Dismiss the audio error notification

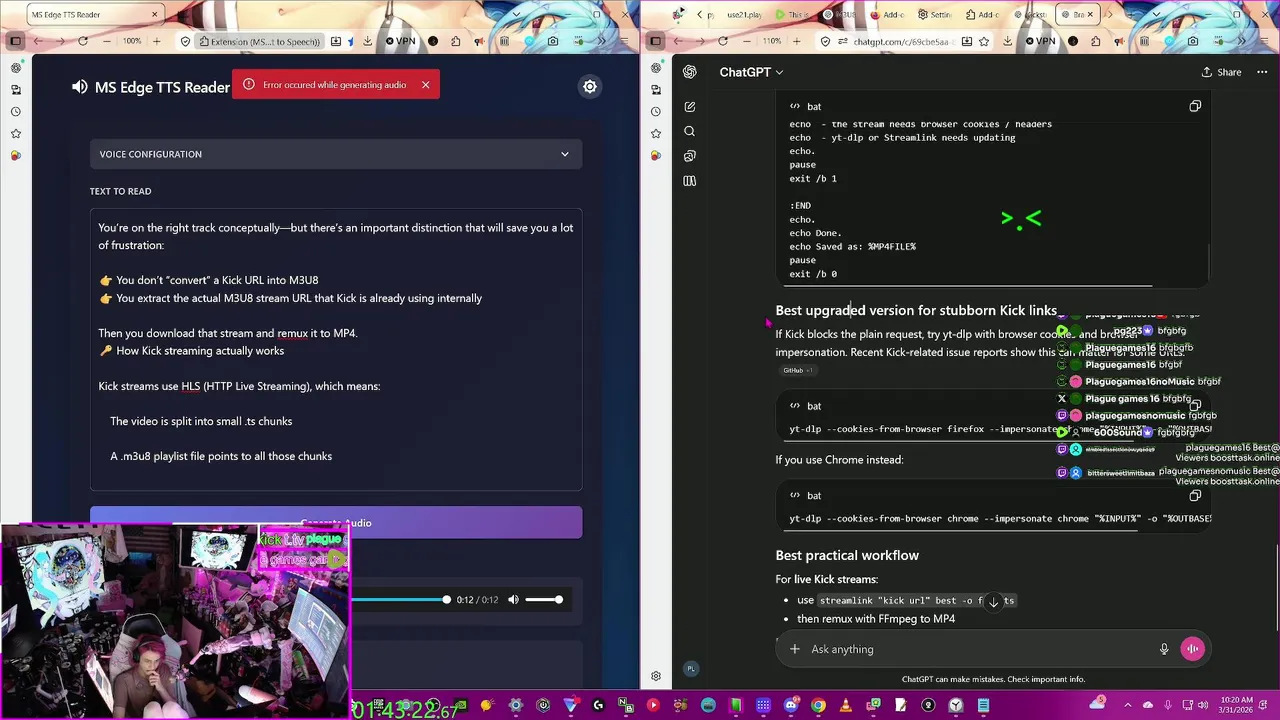[x=425, y=85]
